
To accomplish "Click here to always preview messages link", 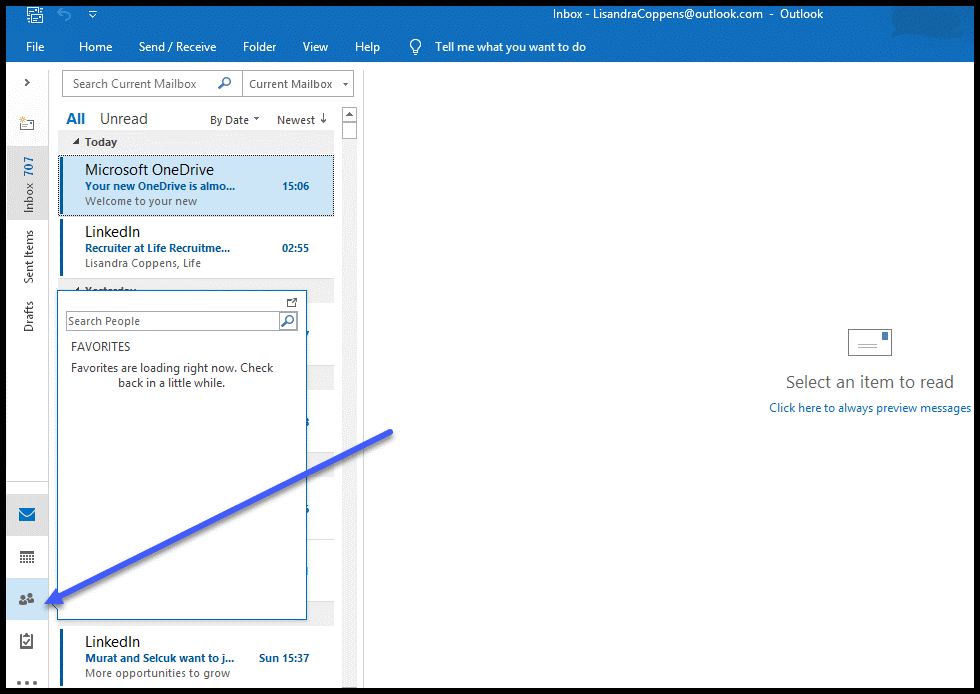I will pyautogui.click(x=869, y=408).
